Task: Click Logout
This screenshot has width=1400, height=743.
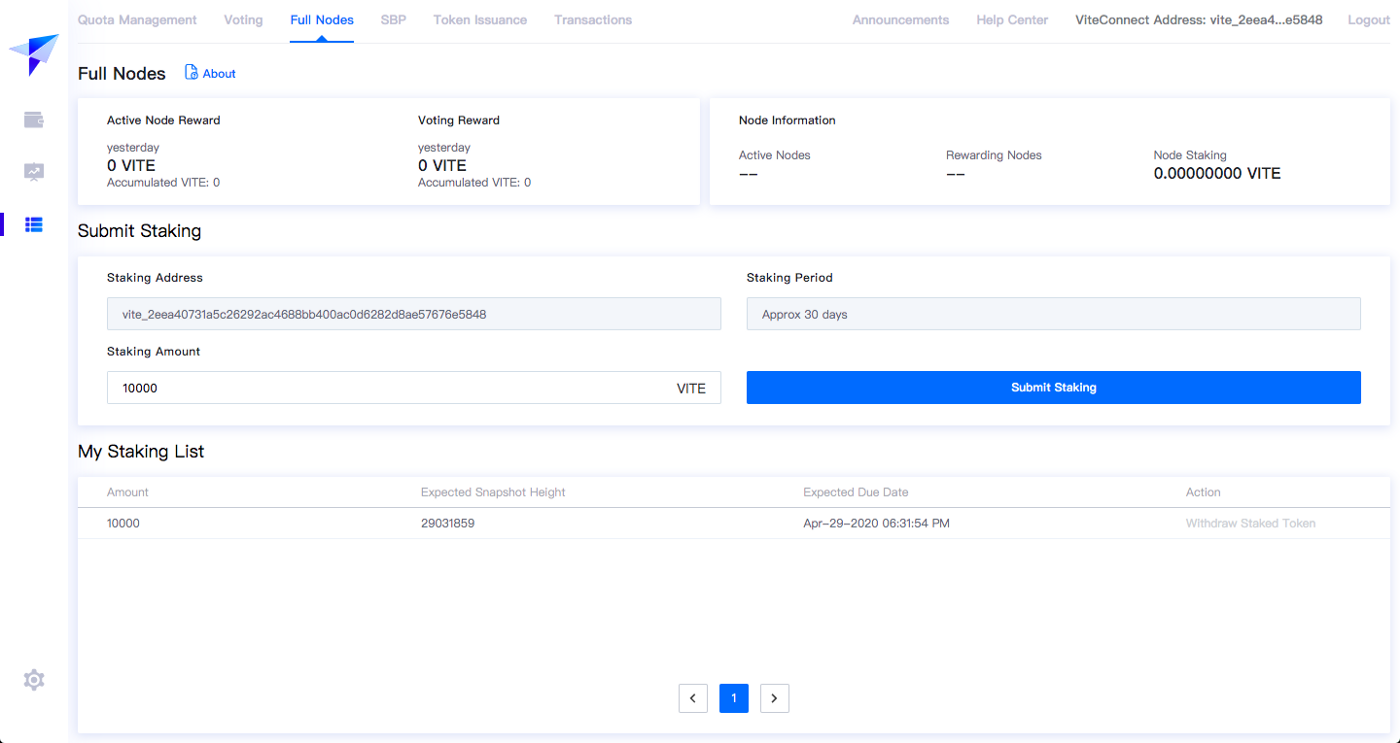Action: pos(1369,20)
